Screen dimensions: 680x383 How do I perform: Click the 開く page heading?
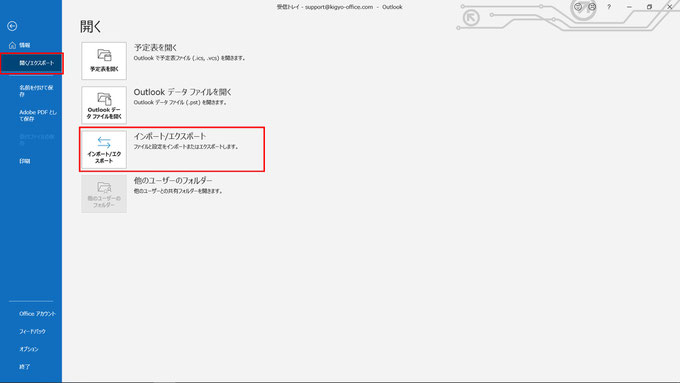(x=91, y=26)
